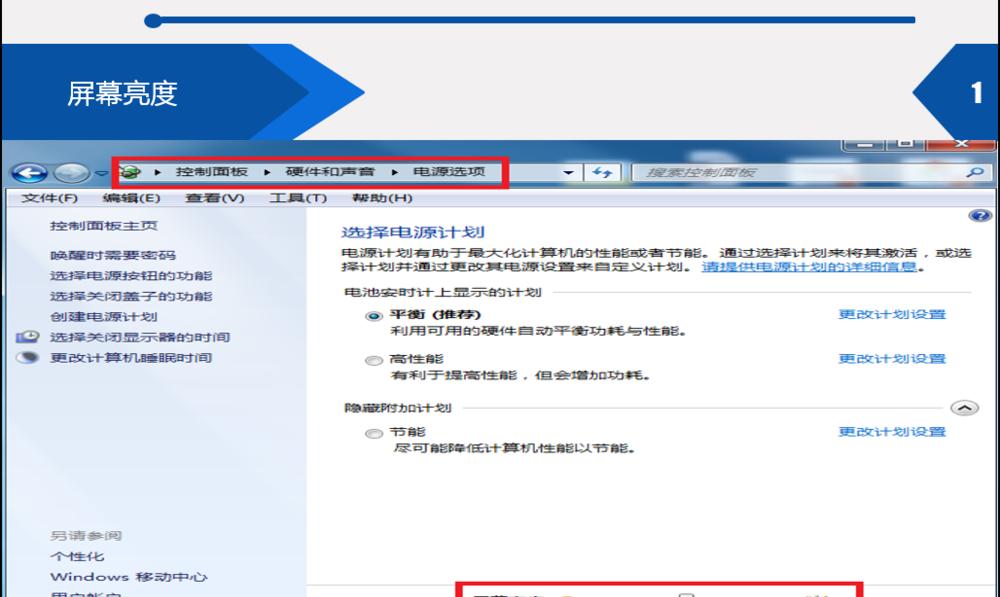Open 唤醒时需要密码 link

(x=113, y=255)
